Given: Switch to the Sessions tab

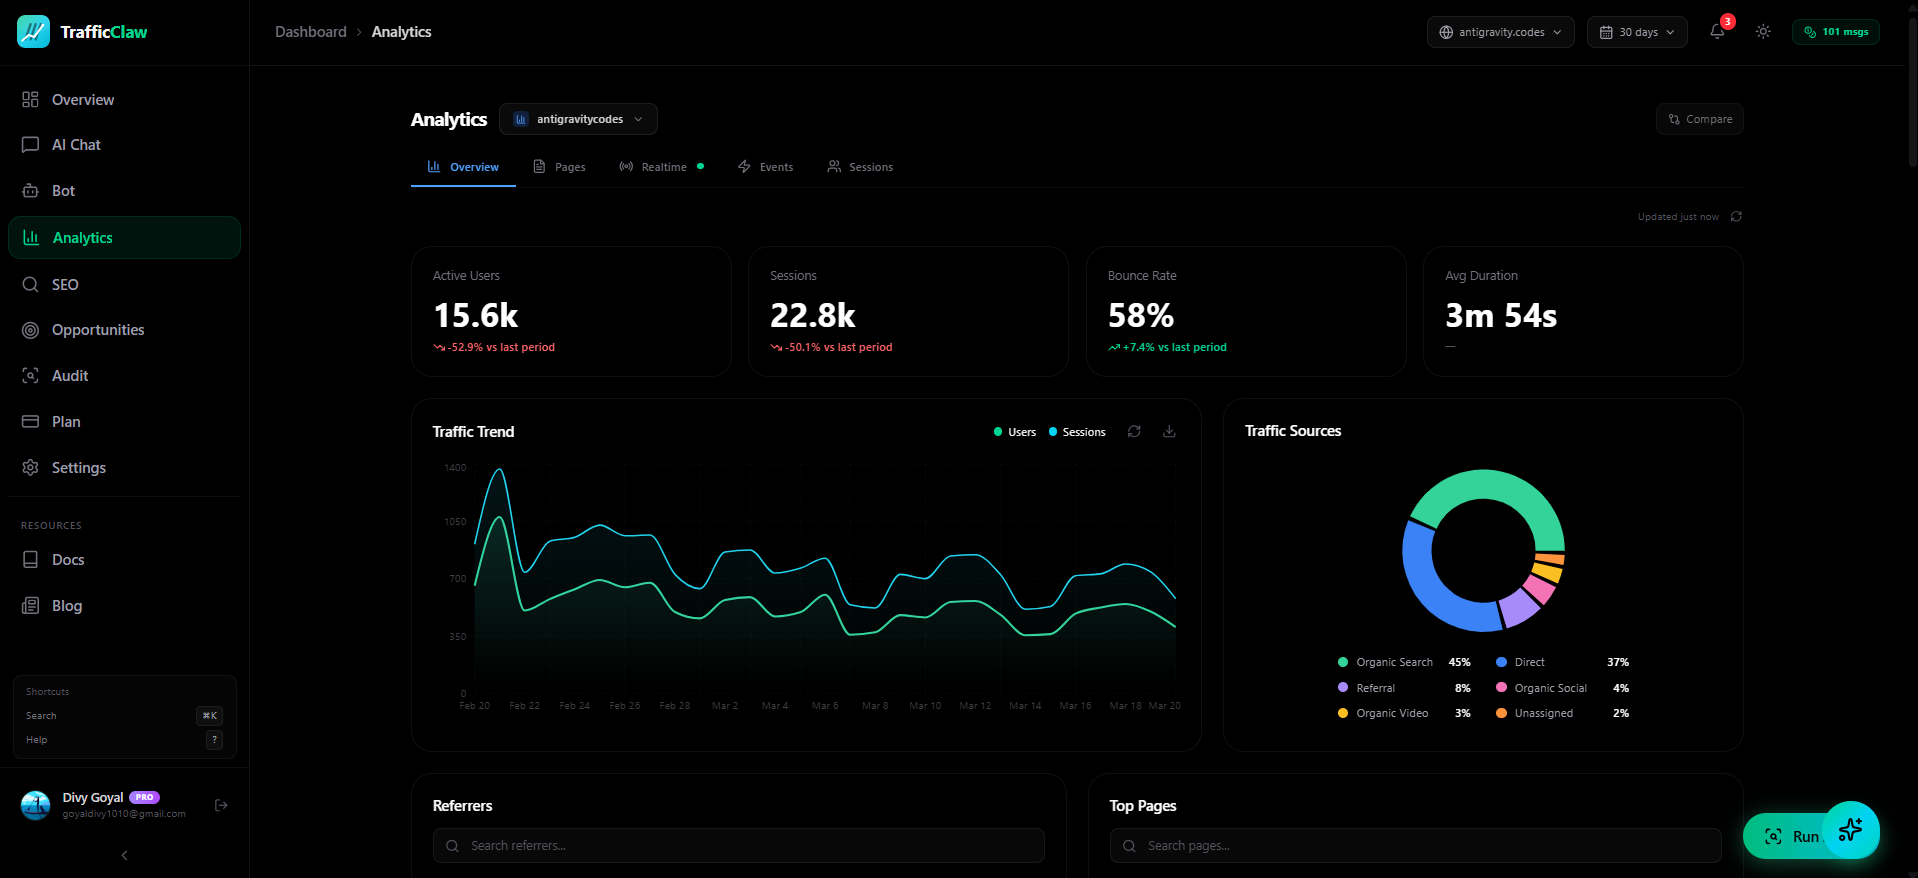Looking at the screenshot, I should tap(860, 167).
